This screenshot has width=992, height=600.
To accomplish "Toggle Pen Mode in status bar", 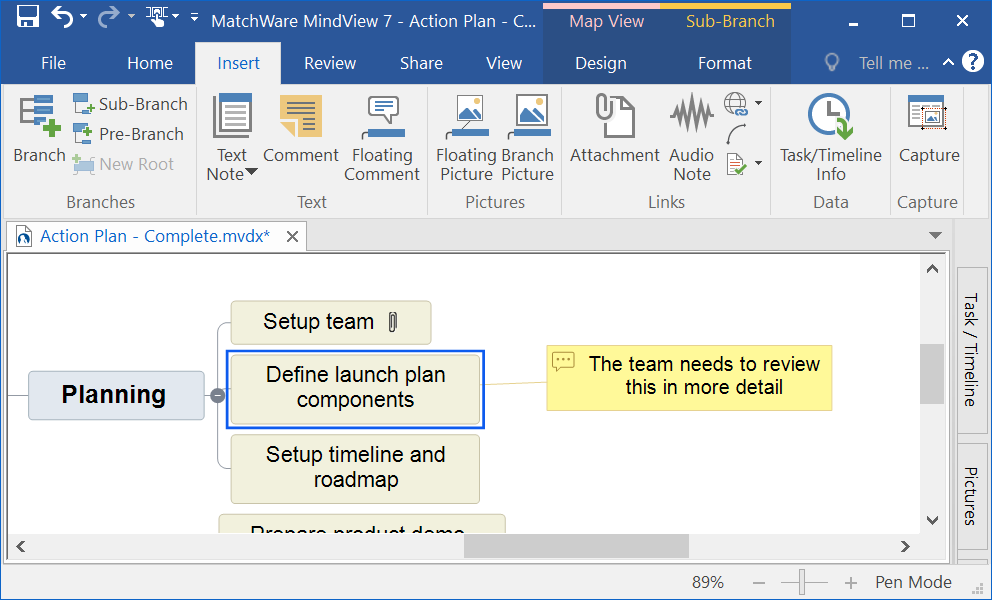I will pos(914,582).
